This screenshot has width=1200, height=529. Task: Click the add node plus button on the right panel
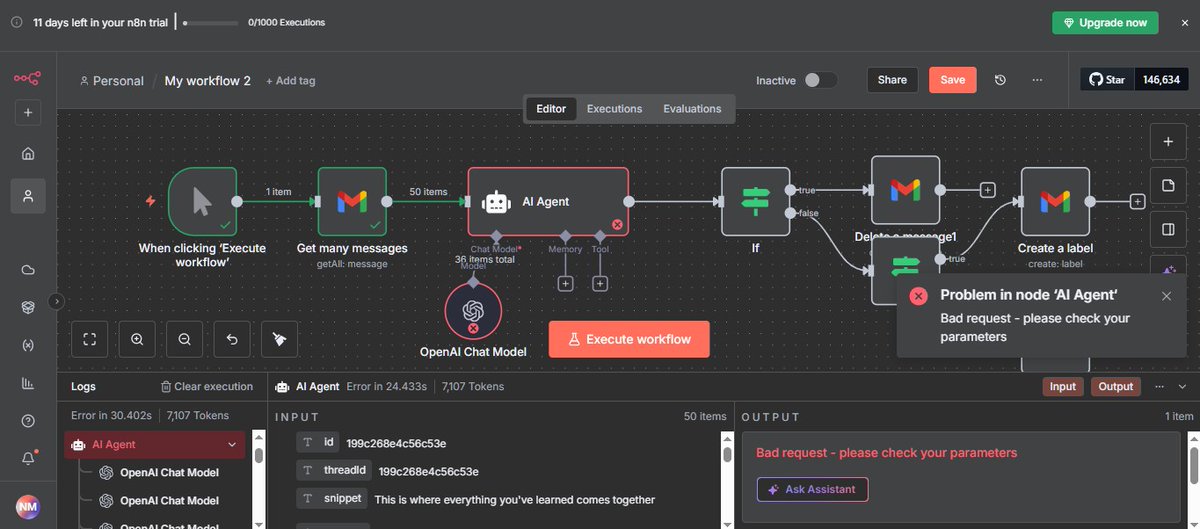1168,141
